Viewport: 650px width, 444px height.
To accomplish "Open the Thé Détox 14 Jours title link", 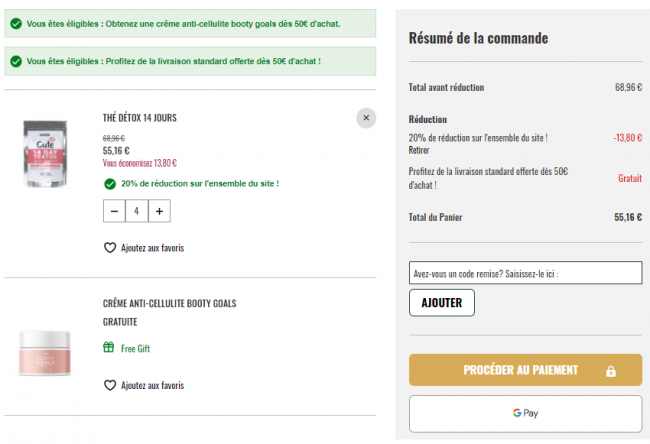I will [140, 118].
